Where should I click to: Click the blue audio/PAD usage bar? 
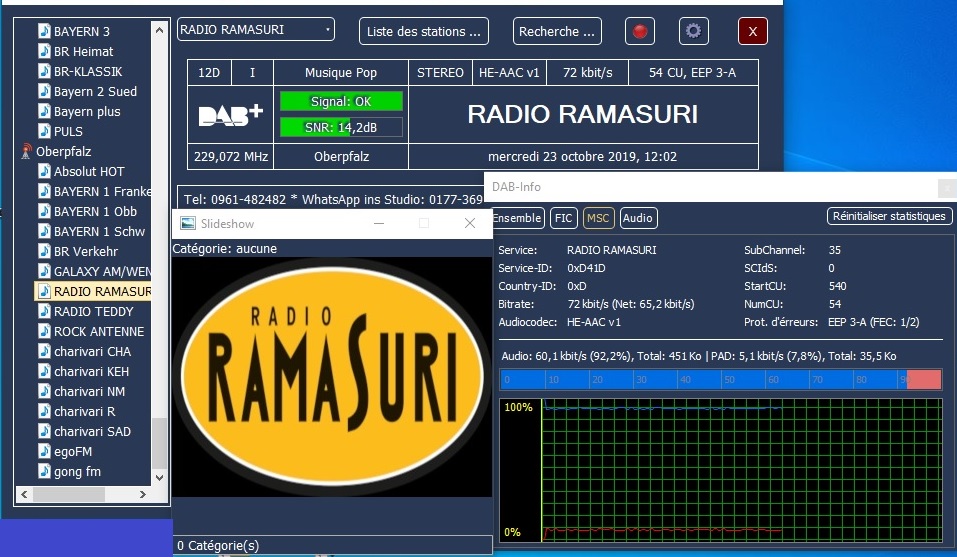click(721, 379)
